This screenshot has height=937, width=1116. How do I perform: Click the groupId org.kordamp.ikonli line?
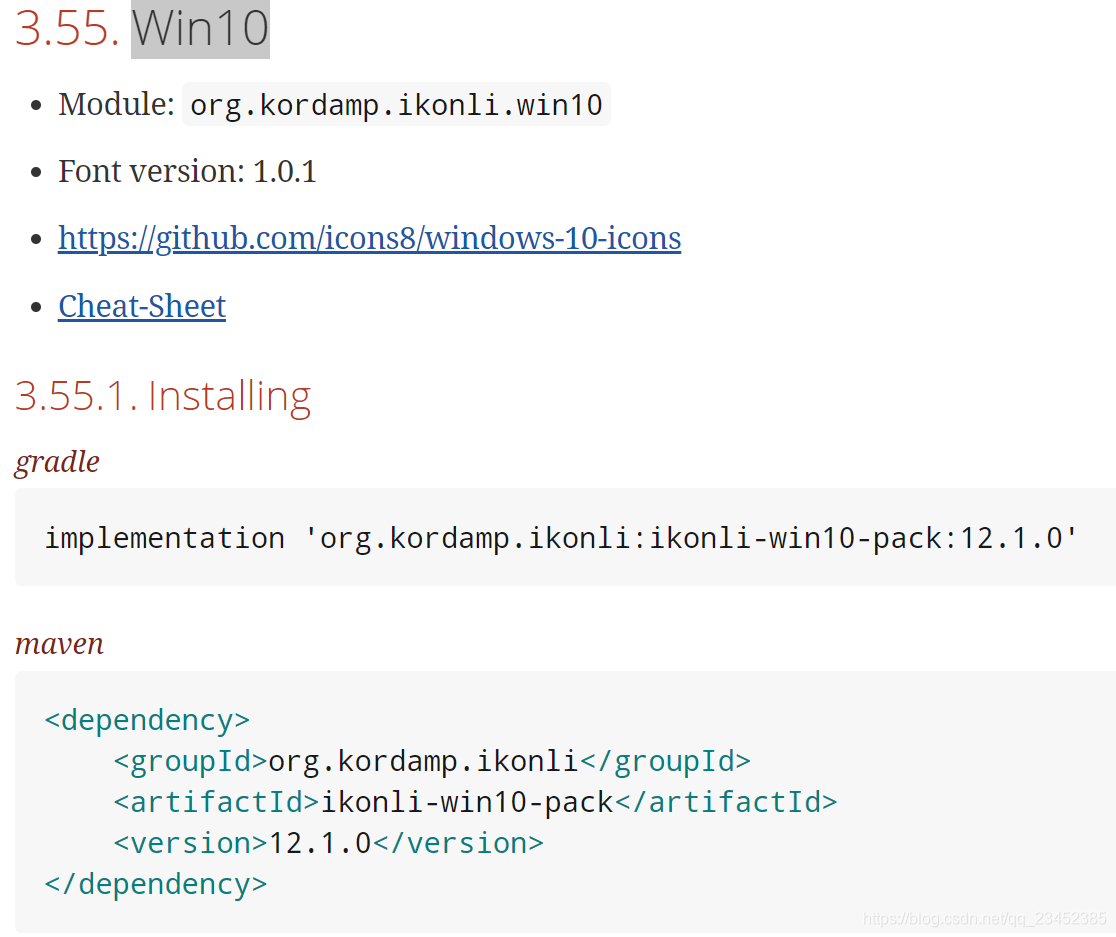tap(432, 761)
